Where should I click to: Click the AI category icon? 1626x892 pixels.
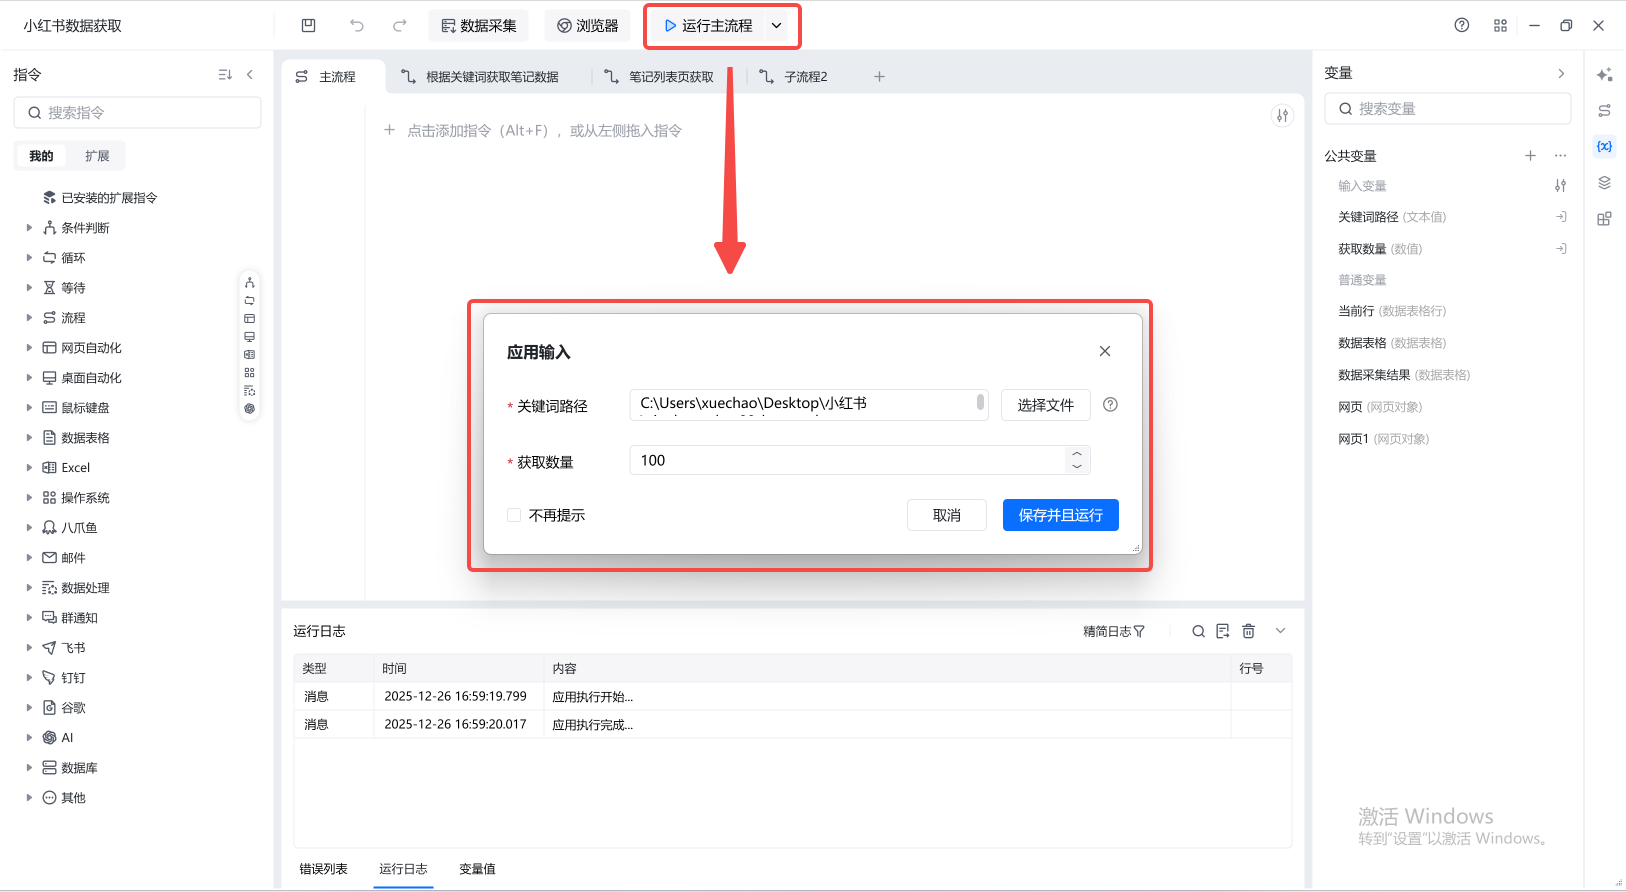pos(49,738)
